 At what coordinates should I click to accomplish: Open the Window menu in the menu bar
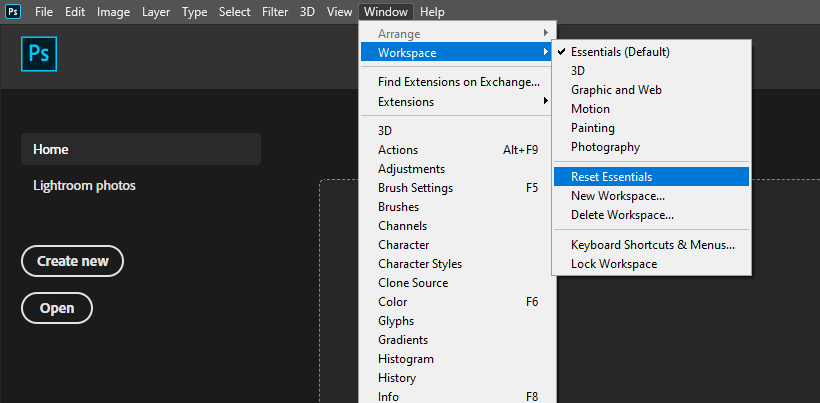pos(385,12)
